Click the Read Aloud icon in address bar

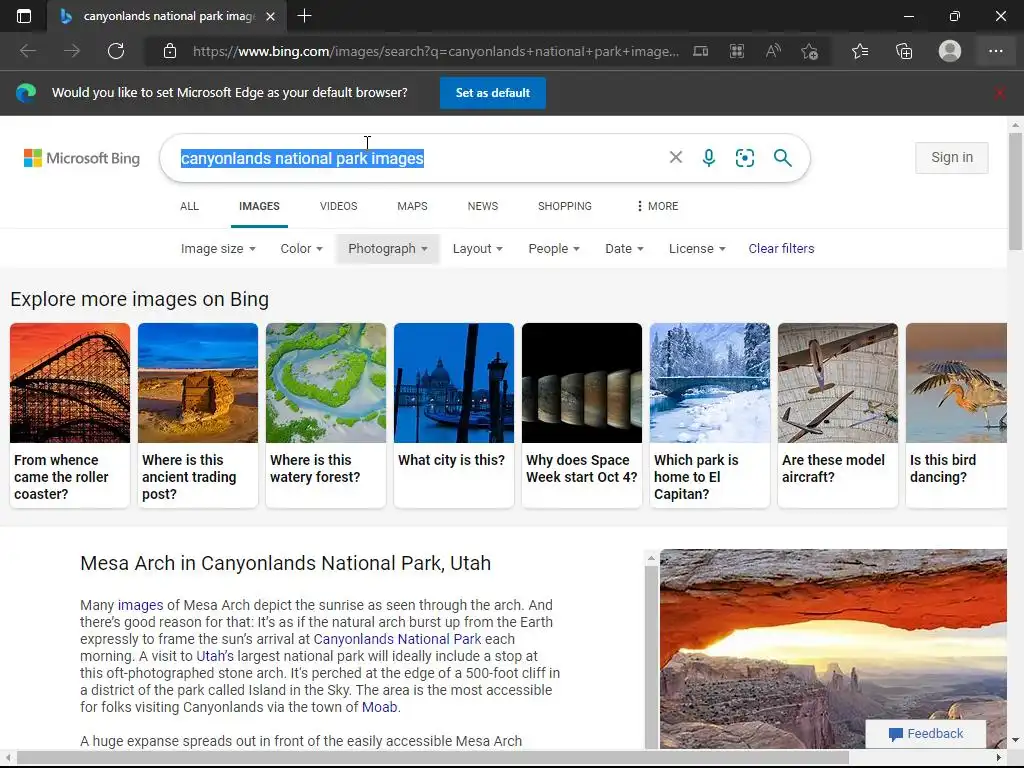click(x=773, y=51)
